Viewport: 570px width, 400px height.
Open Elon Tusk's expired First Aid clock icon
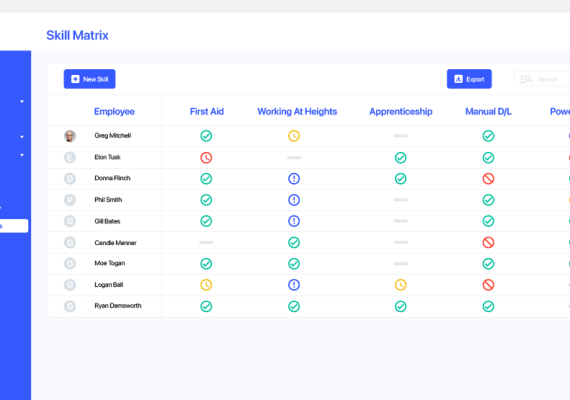[206, 157]
